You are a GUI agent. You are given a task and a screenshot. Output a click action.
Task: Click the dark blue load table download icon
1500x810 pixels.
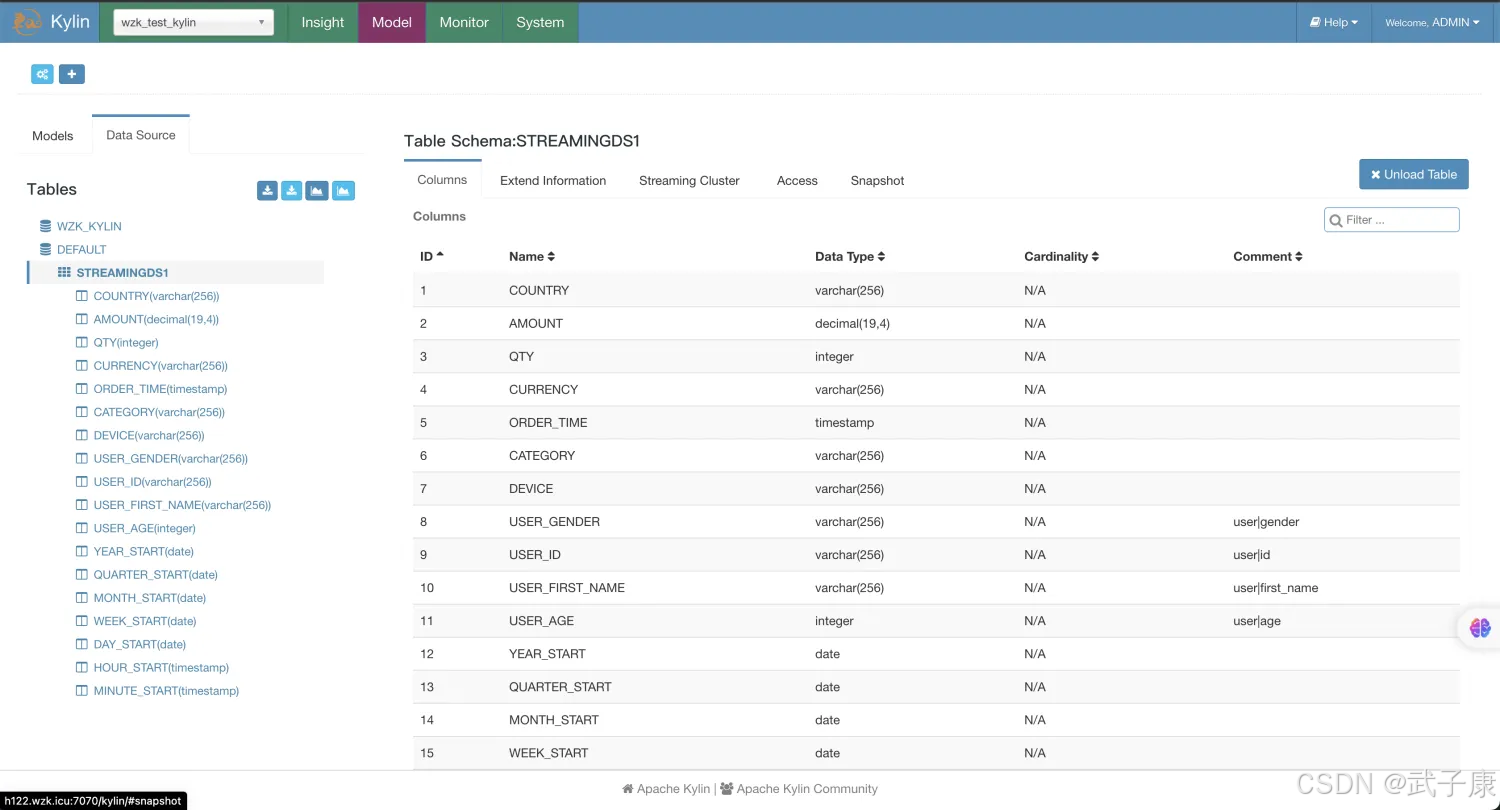tap(267, 191)
